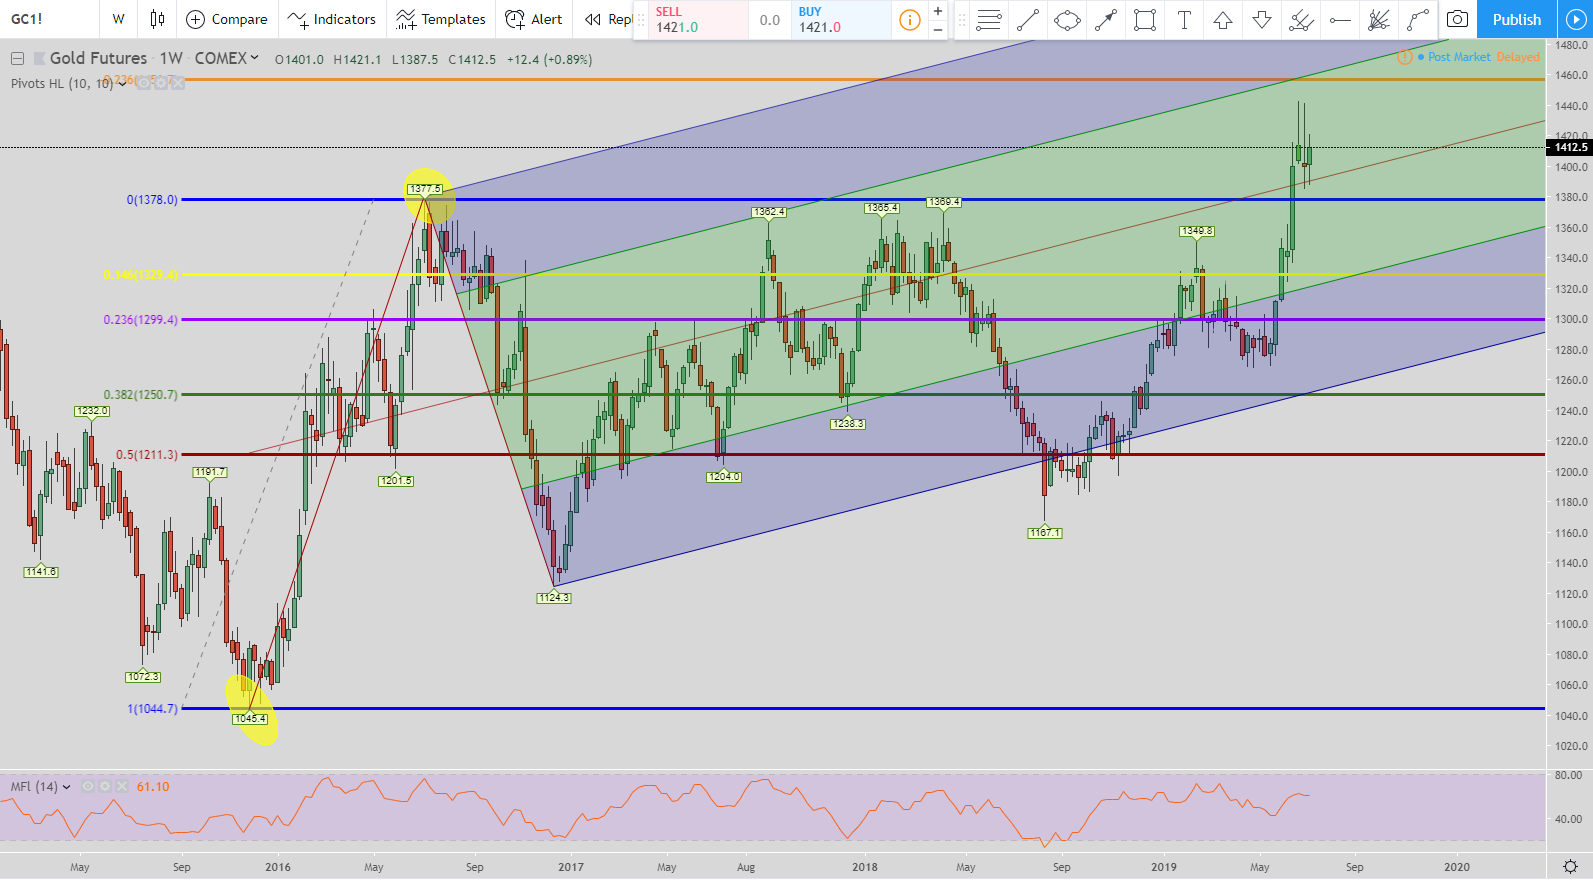Click the 1124.3 pivot low label
Viewport: 1593px width, 881px height.
[x=554, y=598]
